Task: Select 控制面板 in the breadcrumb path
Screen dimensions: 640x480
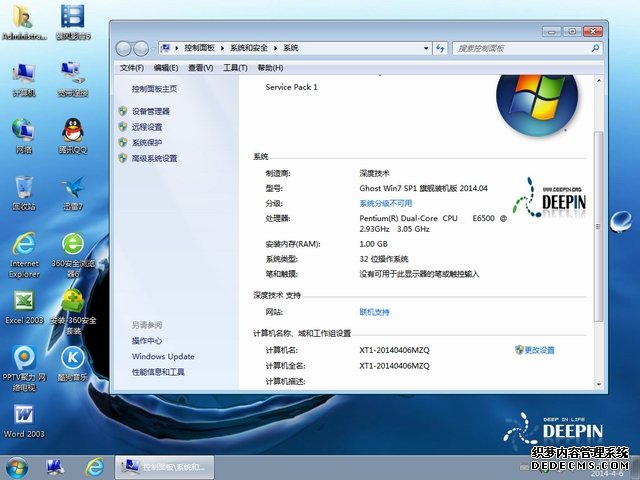Action: pyautogui.click(x=200, y=48)
